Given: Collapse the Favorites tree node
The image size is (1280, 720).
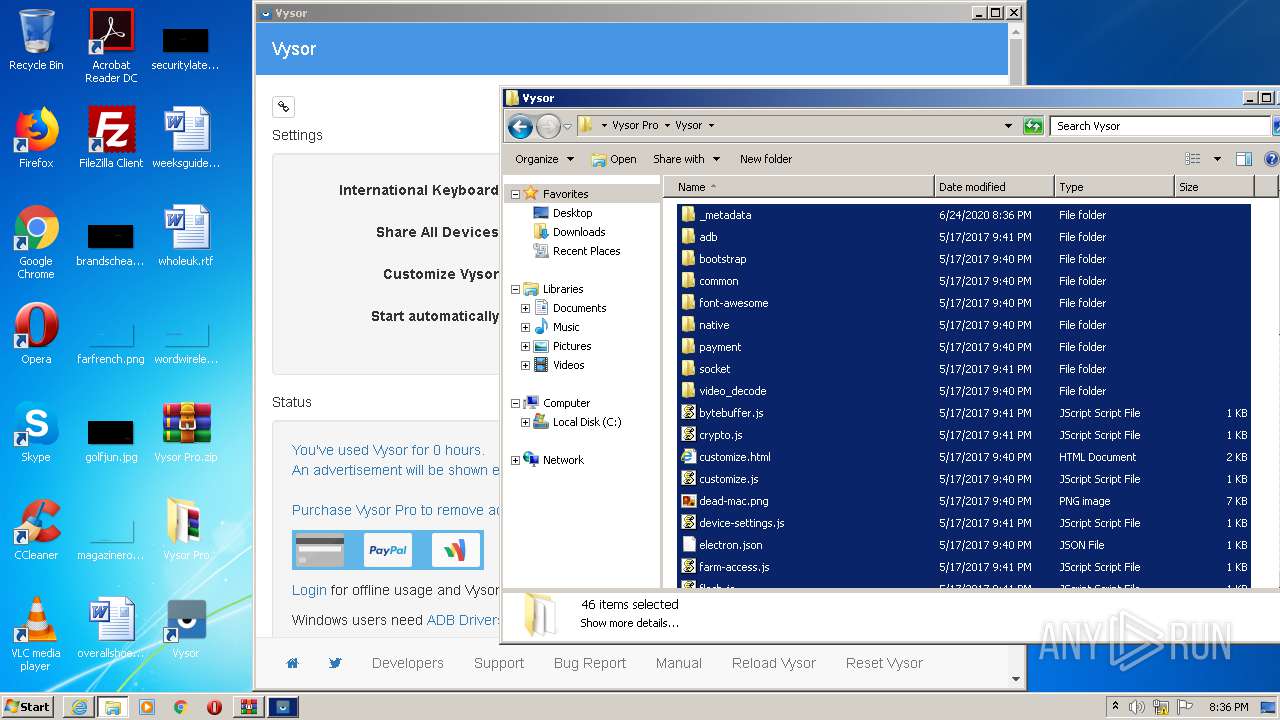Looking at the screenshot, I should tap(516, 194).
